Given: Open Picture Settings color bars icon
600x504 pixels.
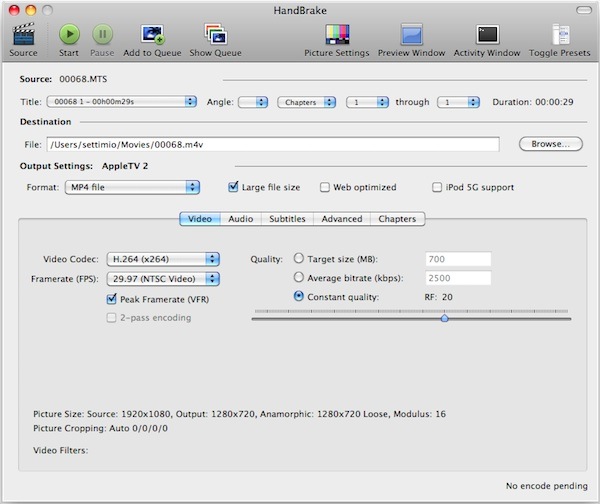Looking at the screenshot, I should [337, 34].
